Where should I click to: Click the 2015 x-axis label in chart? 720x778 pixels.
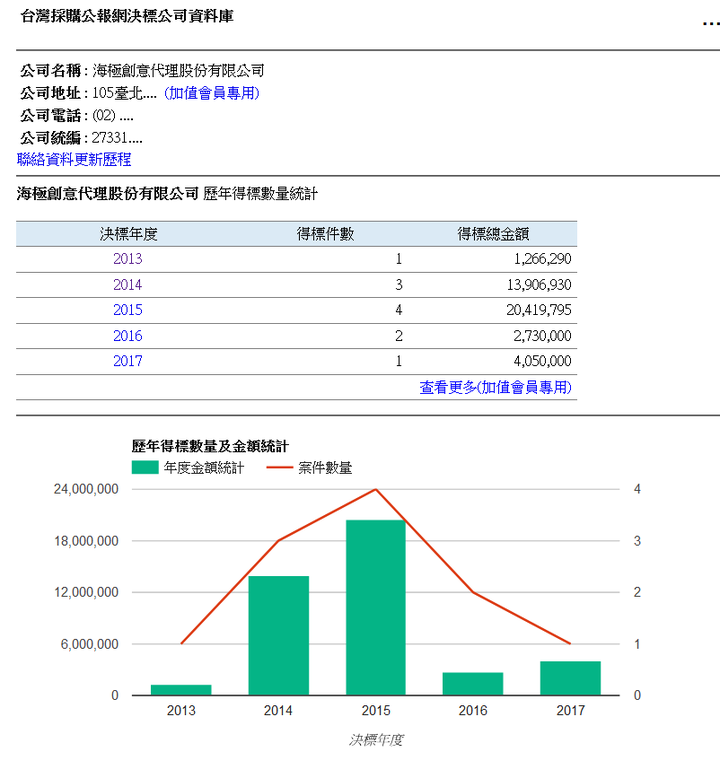[x=376, y=711]
